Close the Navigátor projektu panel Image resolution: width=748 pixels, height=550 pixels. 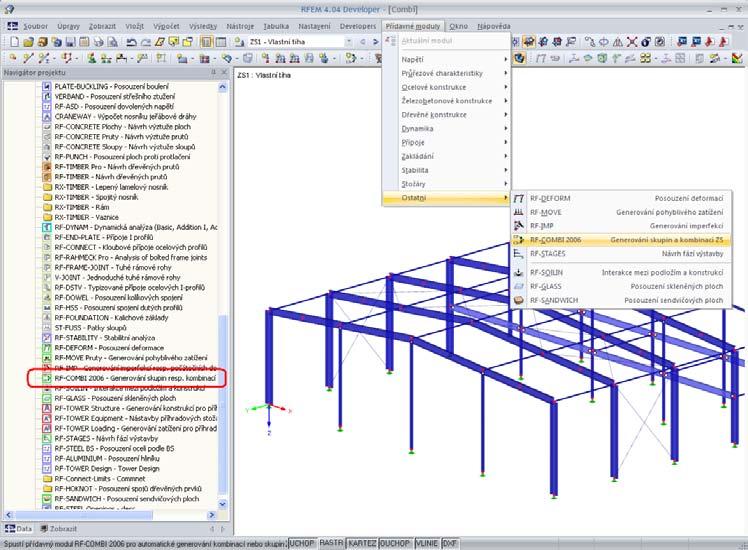pos(224,73)
